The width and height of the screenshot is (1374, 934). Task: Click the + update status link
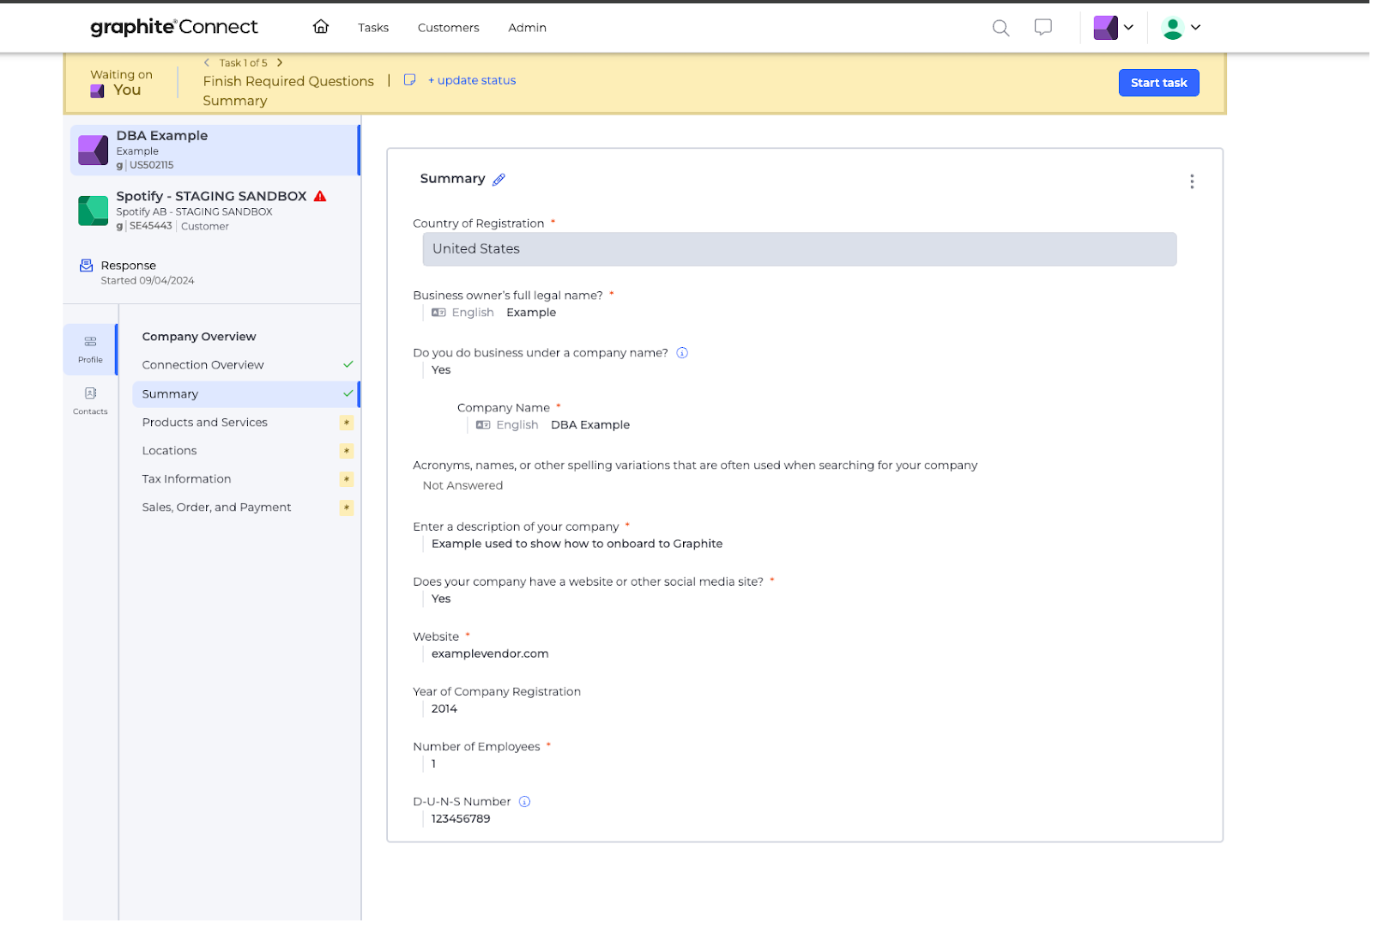(x=472, y=81)
